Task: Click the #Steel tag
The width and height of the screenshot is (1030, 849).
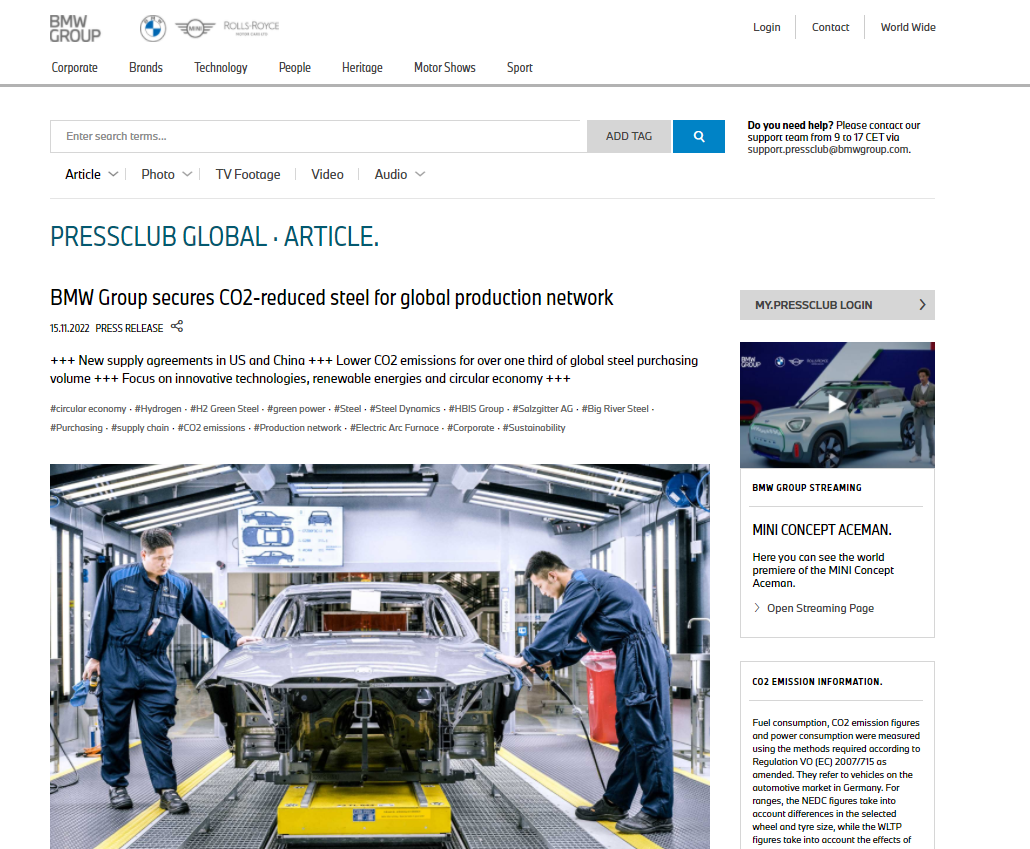Action: [347, 409]
